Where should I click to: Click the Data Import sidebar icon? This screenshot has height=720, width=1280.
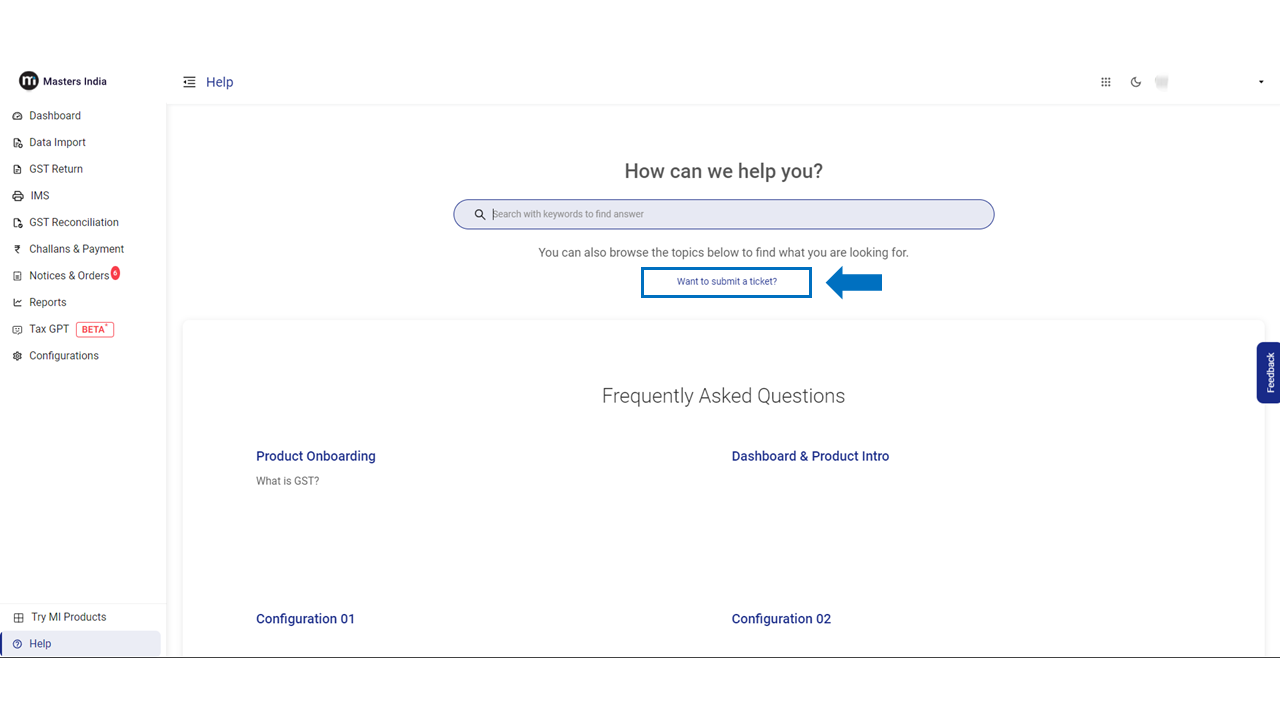click(x=18, y=143)
